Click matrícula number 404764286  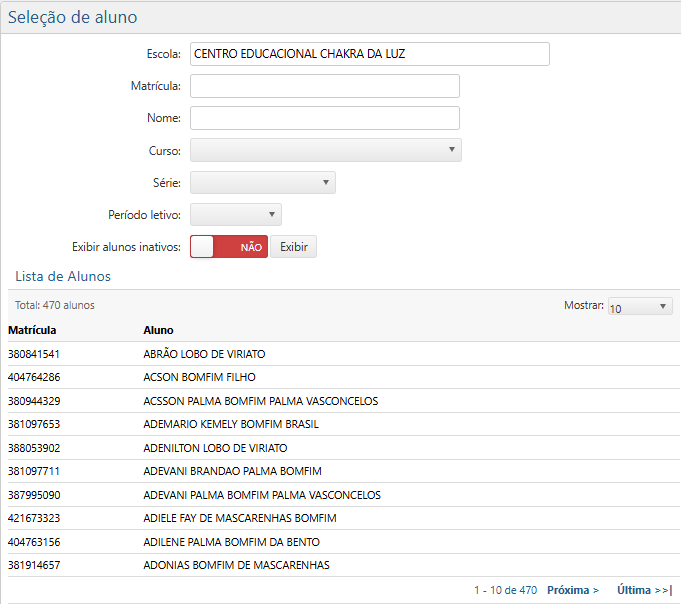[34, 377]
